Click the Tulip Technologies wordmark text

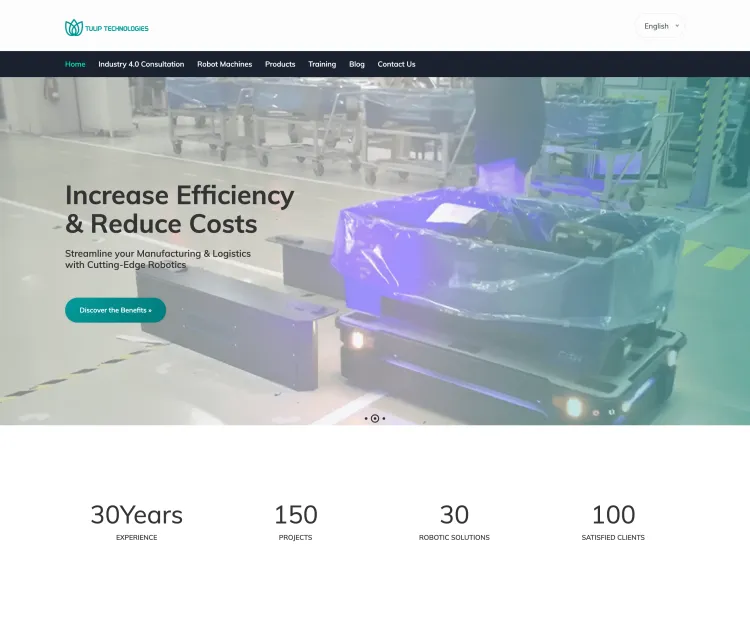[x=117, y=29]
